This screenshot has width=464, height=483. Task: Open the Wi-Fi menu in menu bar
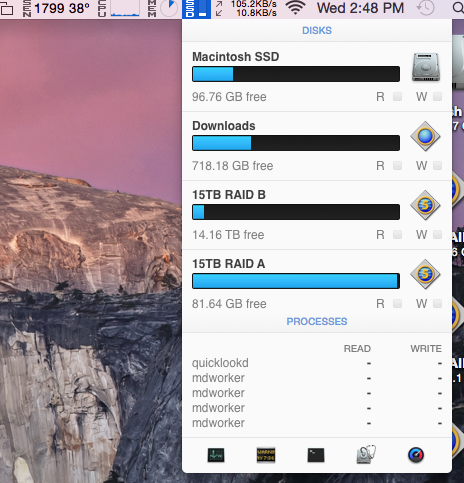click(295, 8)
